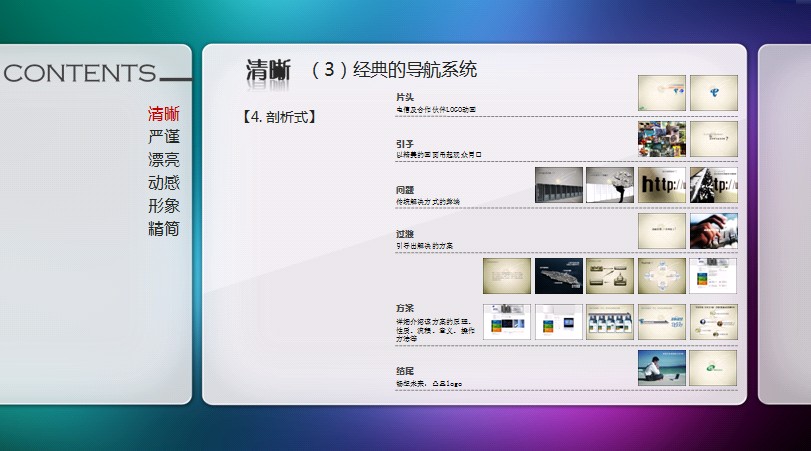Open the circular flow diagram thumbnail
This screenshot has height=451, width=811.
[x=662, y=276]
